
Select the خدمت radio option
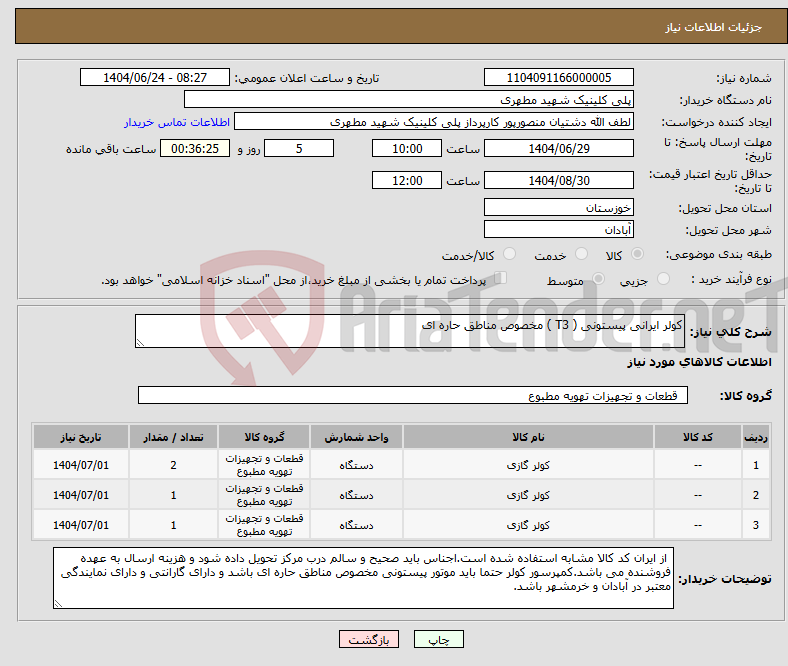pyautogui.click(x=578, y=256)
